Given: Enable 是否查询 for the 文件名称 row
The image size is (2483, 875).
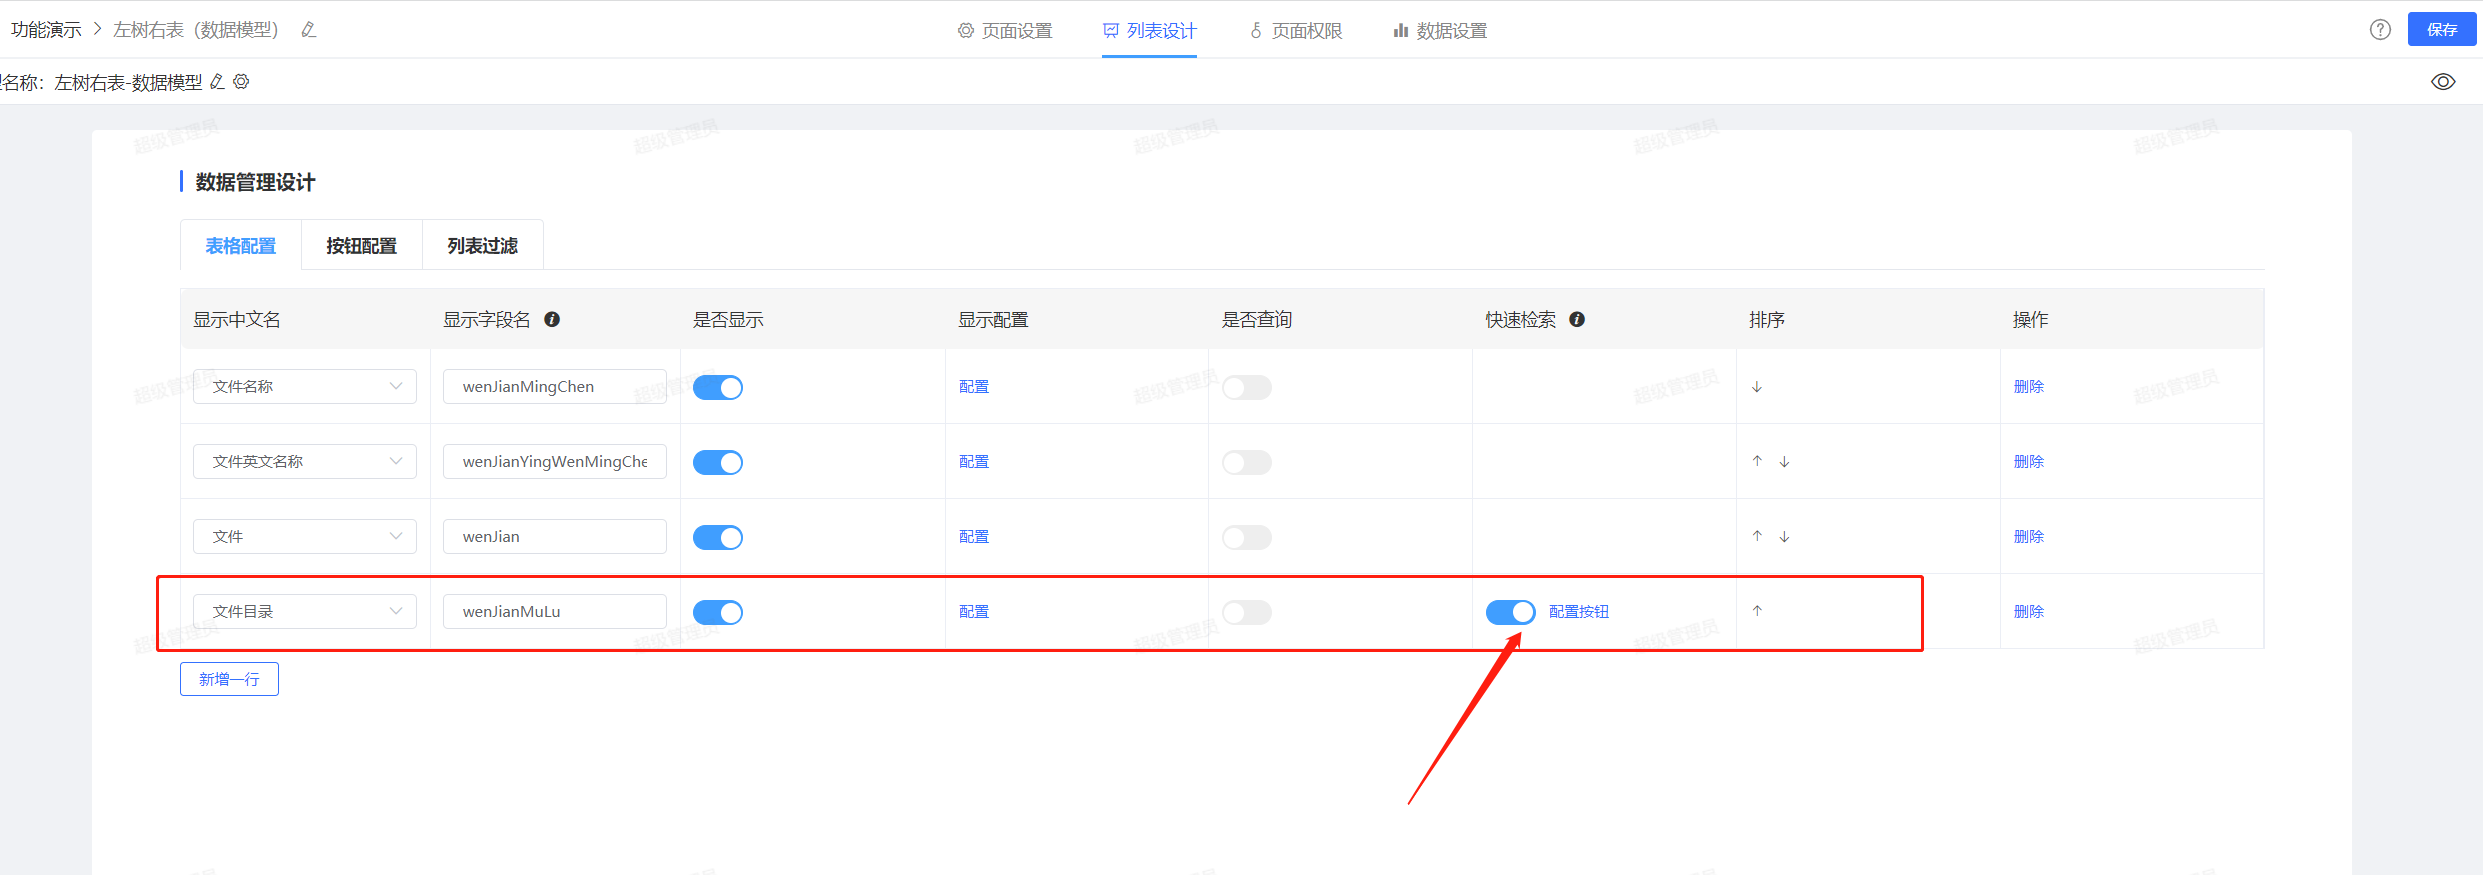Looking at the screenshot, I should coord(1247,387).
